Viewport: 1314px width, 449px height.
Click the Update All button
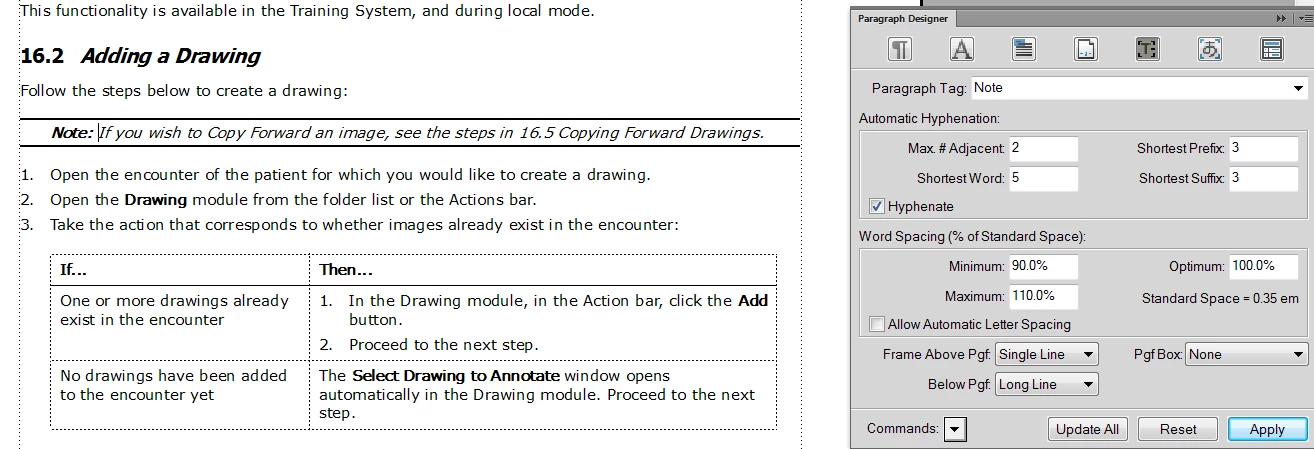coord(1087,430)
